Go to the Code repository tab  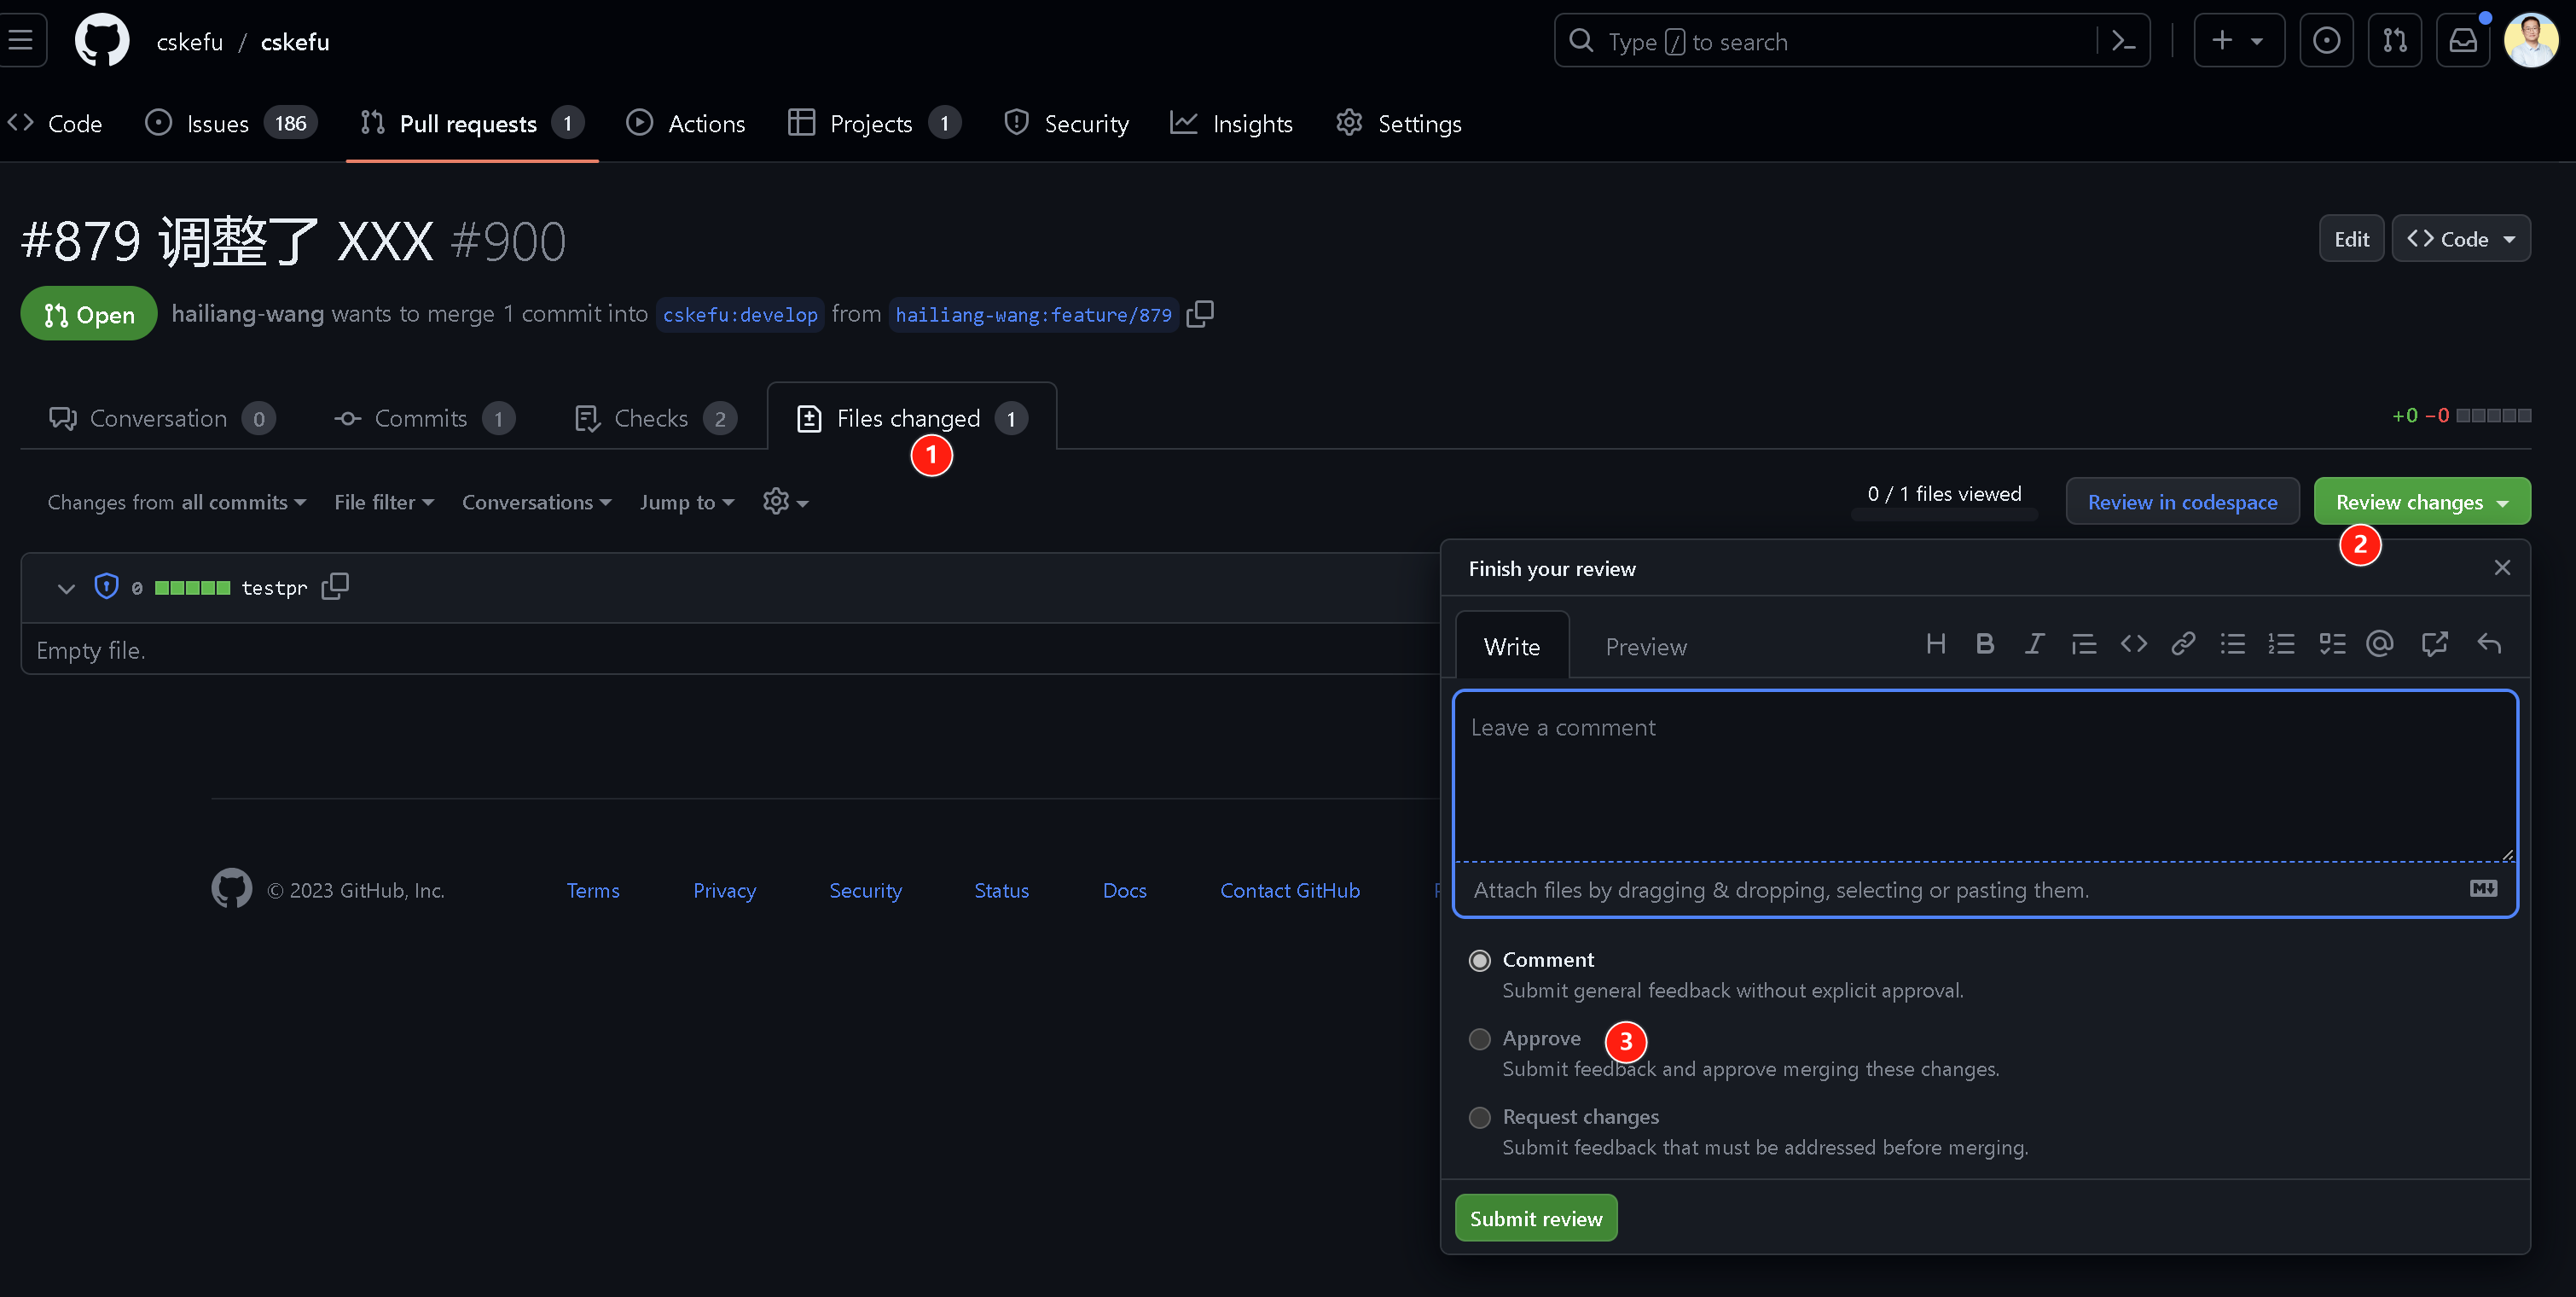pyautogui.click(x=56, y=123)
